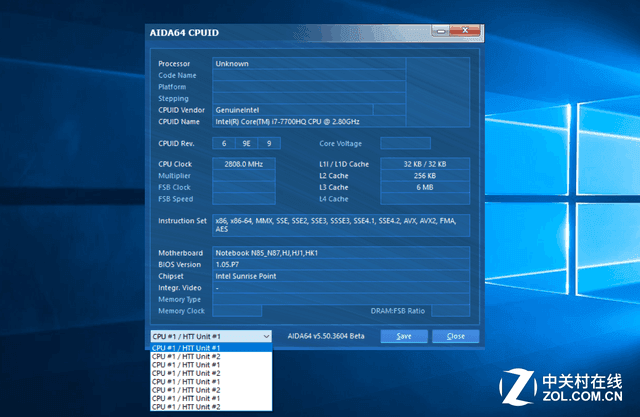Open the CPU / HTT Unit selector combo box
The height and width of the screenshot is (417, 640).
(211, 336)
